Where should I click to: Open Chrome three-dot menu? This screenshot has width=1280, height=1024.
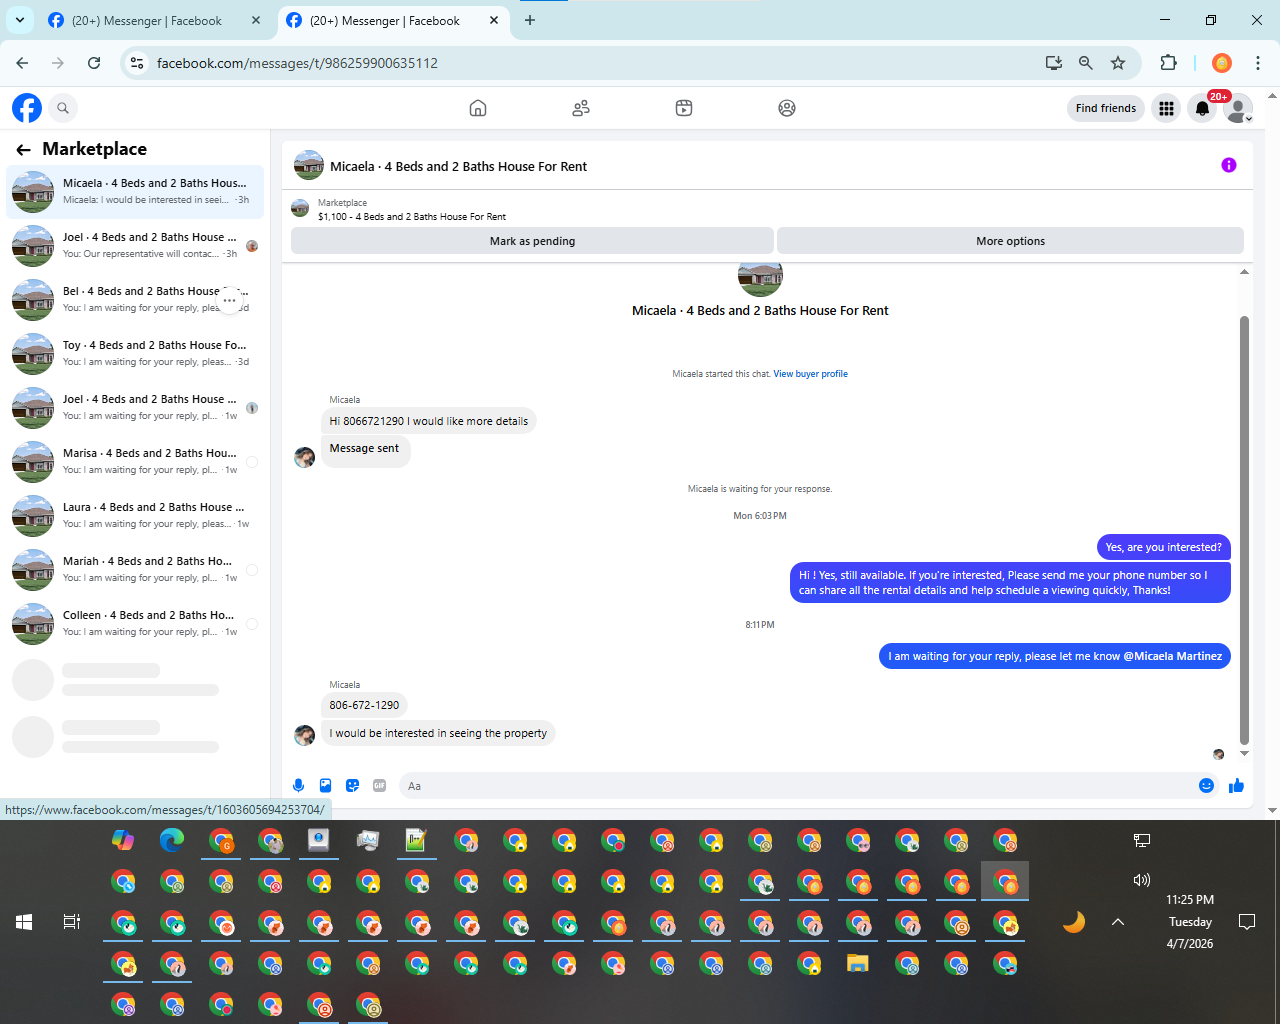1258,63
